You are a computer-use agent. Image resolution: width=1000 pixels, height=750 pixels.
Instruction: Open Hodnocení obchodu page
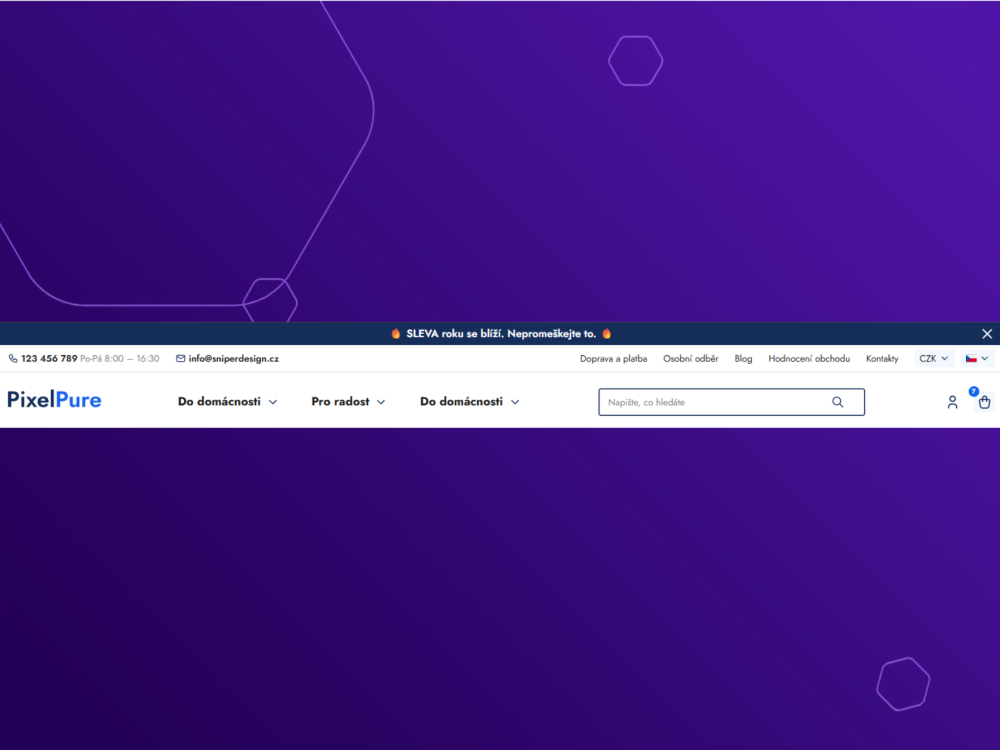809,358
